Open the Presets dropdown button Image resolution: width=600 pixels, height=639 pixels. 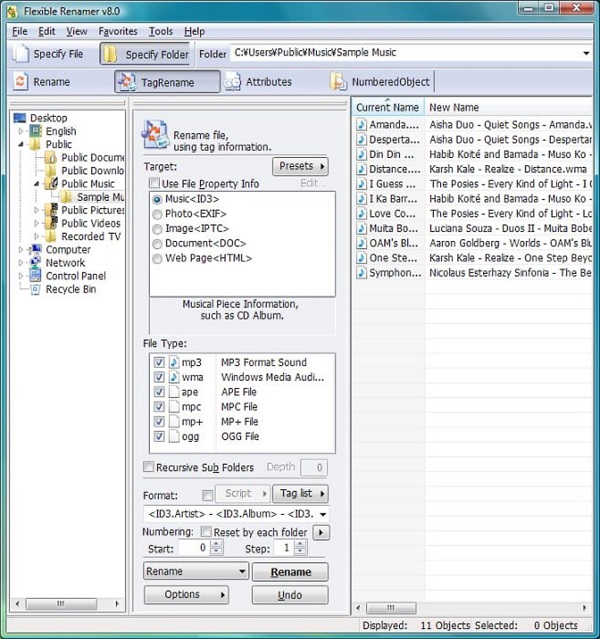point(300,166)
